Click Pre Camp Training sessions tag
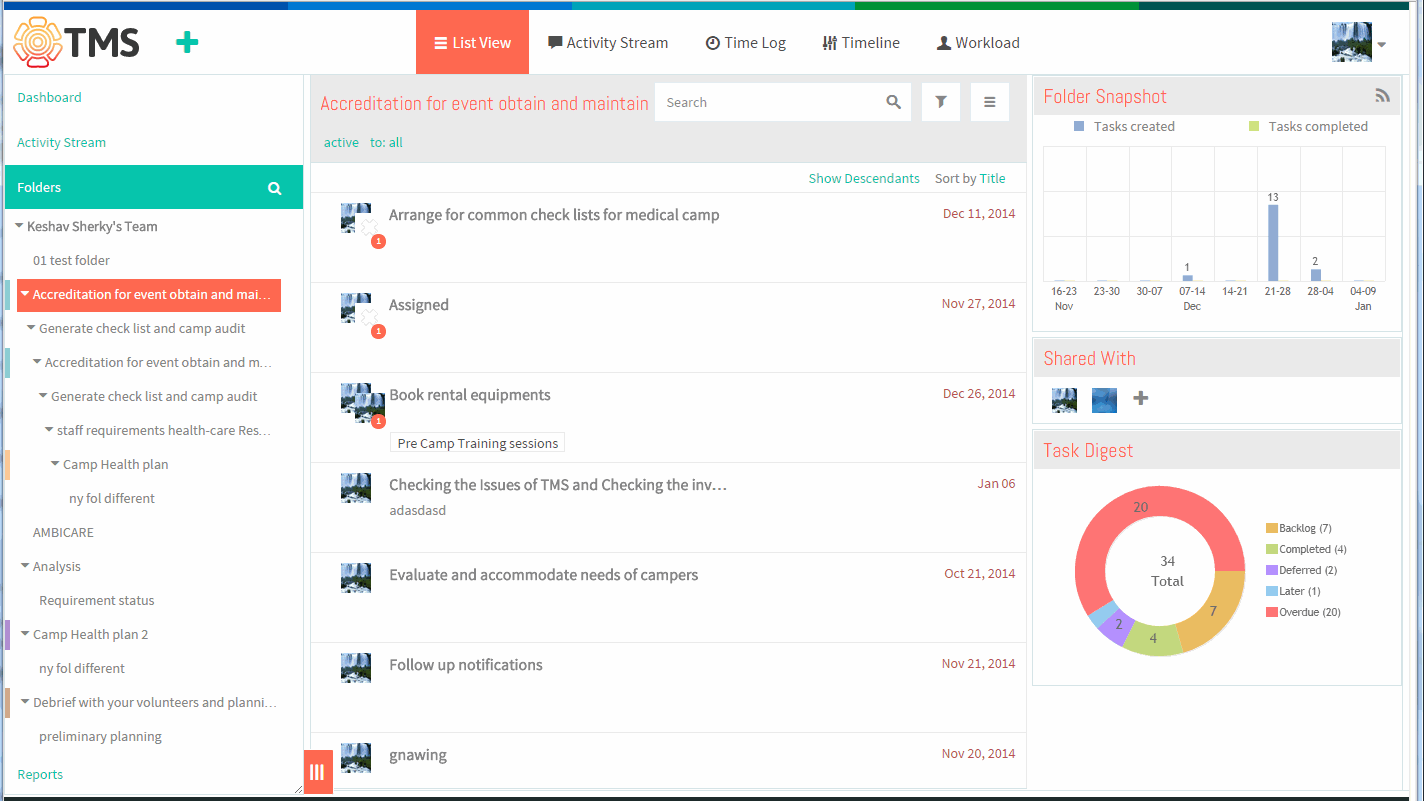This screenshot has width=1424, height=801. (x=478, y=443)
